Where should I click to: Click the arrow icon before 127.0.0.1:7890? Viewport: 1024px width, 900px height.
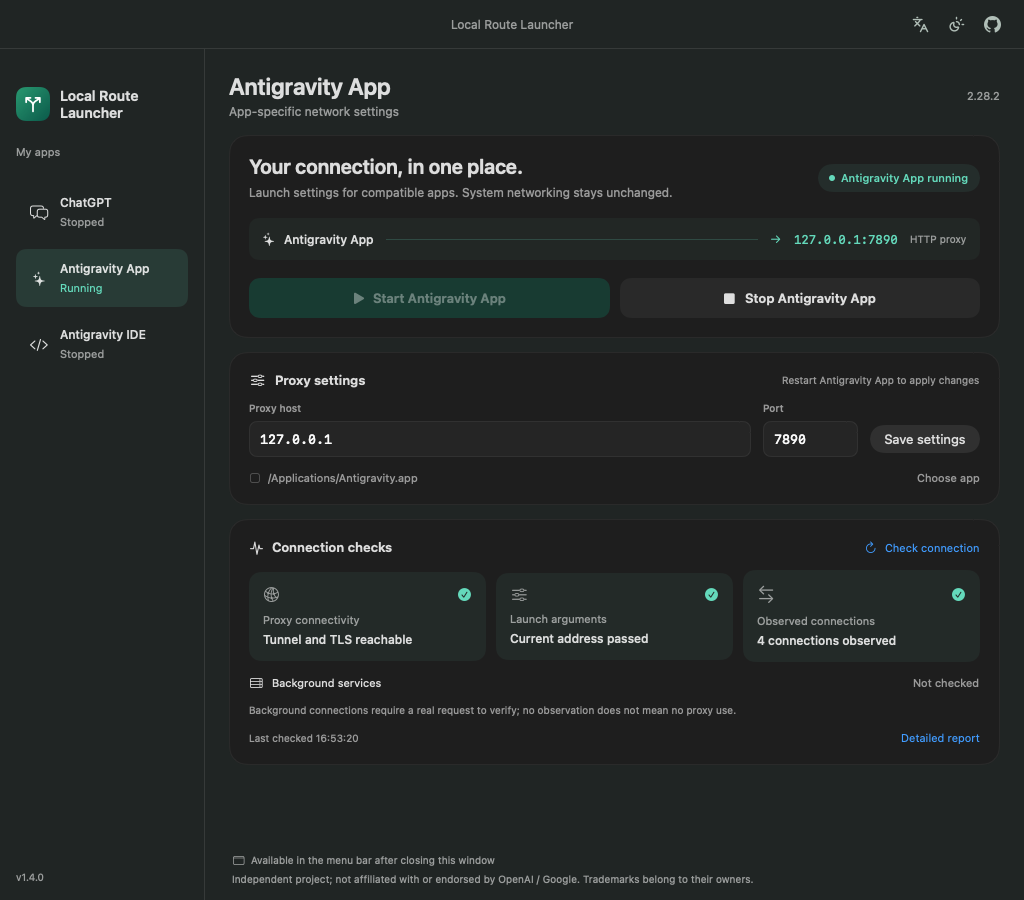click(x=775, y=240)
